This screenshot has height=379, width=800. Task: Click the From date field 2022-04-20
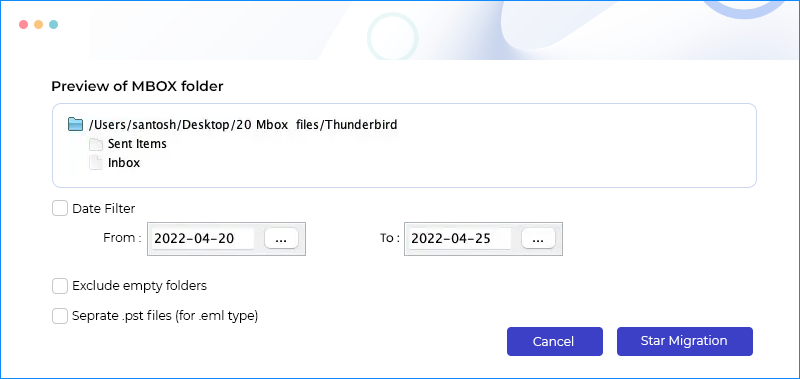click(x=203, y=239)
